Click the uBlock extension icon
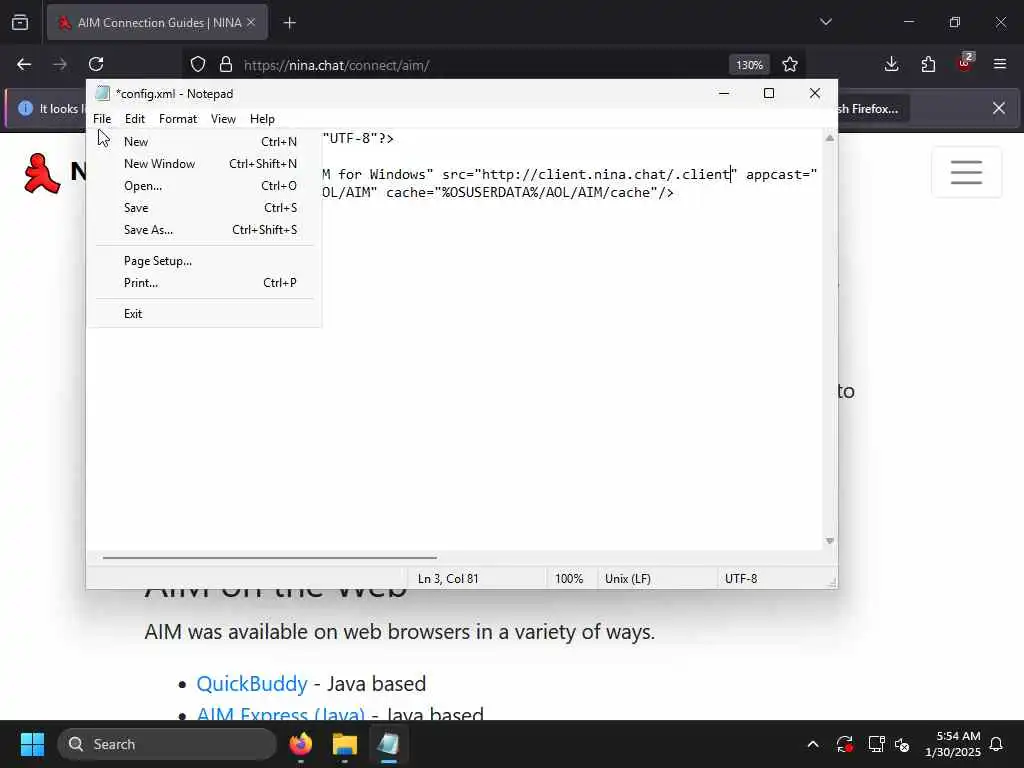This screenshot has height=768, width=1024. pyautogui.click(x=965, y=62)
